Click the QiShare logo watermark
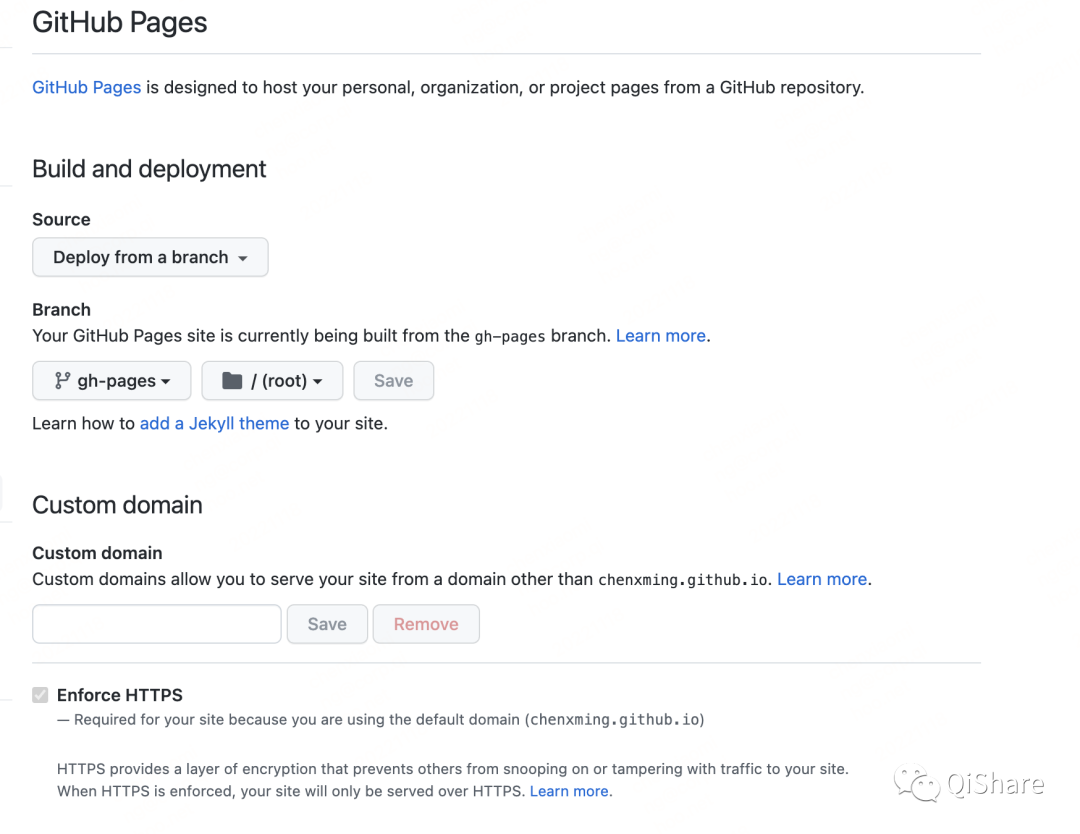Viewport: 1080px width, 834px height. (x=965, y=785)
